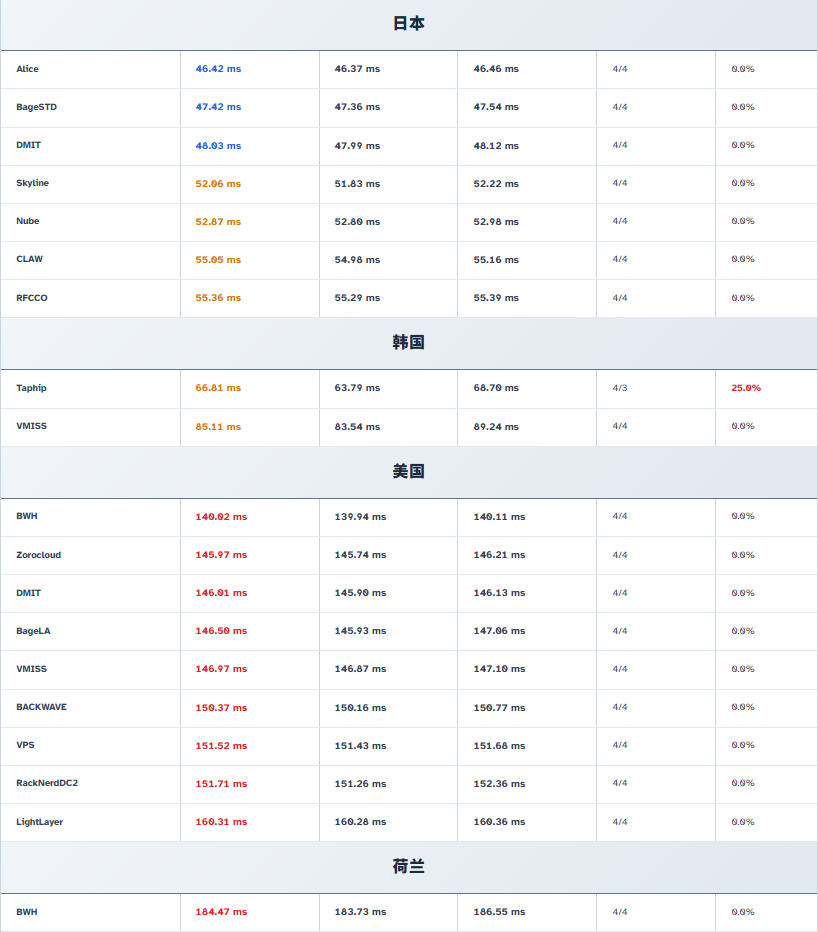Click the Taphip 4/3 packet count

tap(620, 388)
